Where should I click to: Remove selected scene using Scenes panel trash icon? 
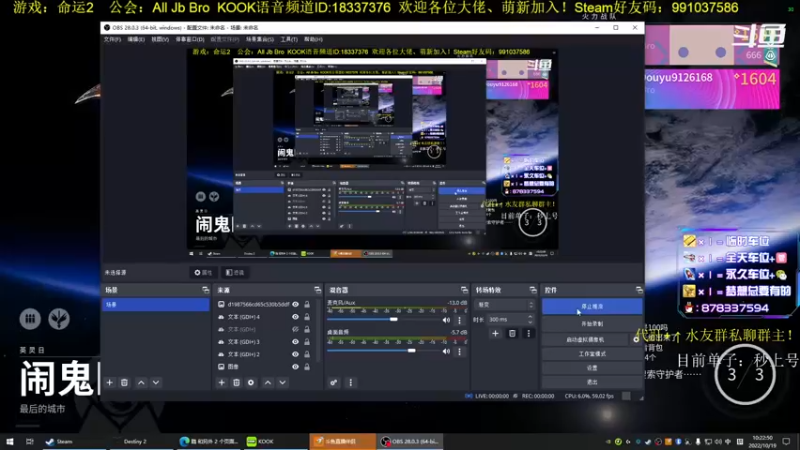124,382
